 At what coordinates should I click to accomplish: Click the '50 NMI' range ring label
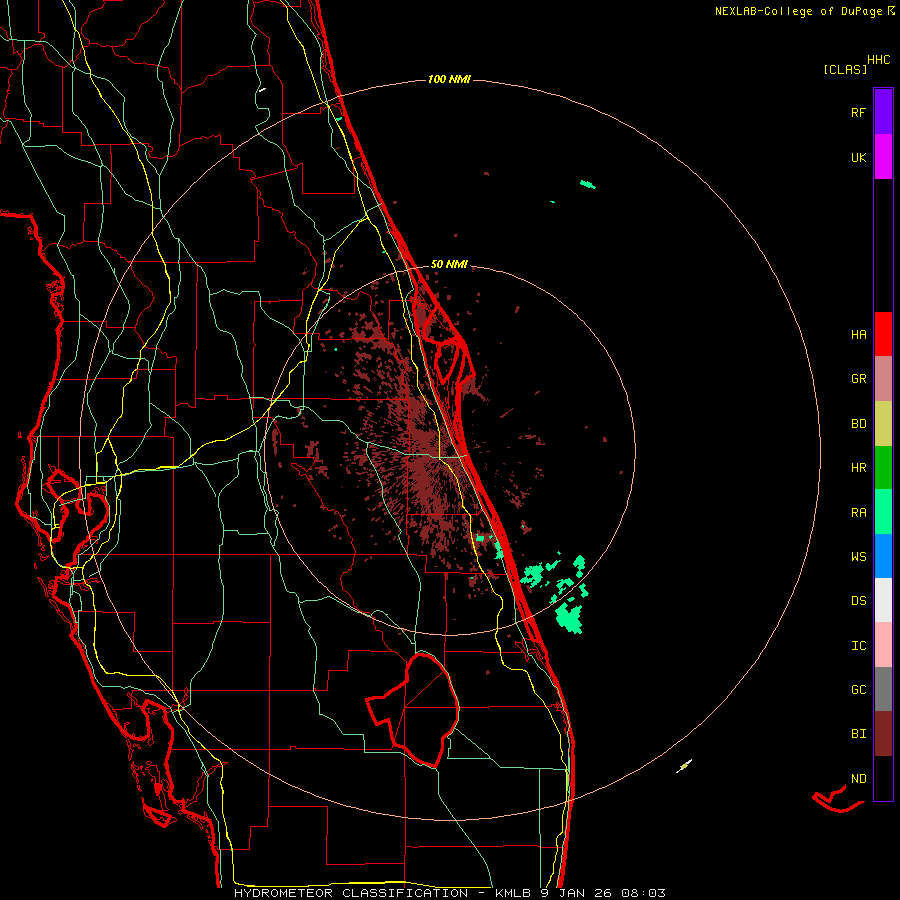[449, 264]
